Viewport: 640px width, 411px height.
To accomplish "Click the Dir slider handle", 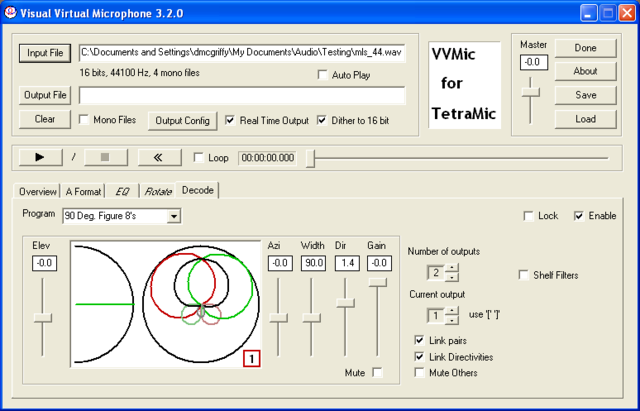I will [345, 302].
